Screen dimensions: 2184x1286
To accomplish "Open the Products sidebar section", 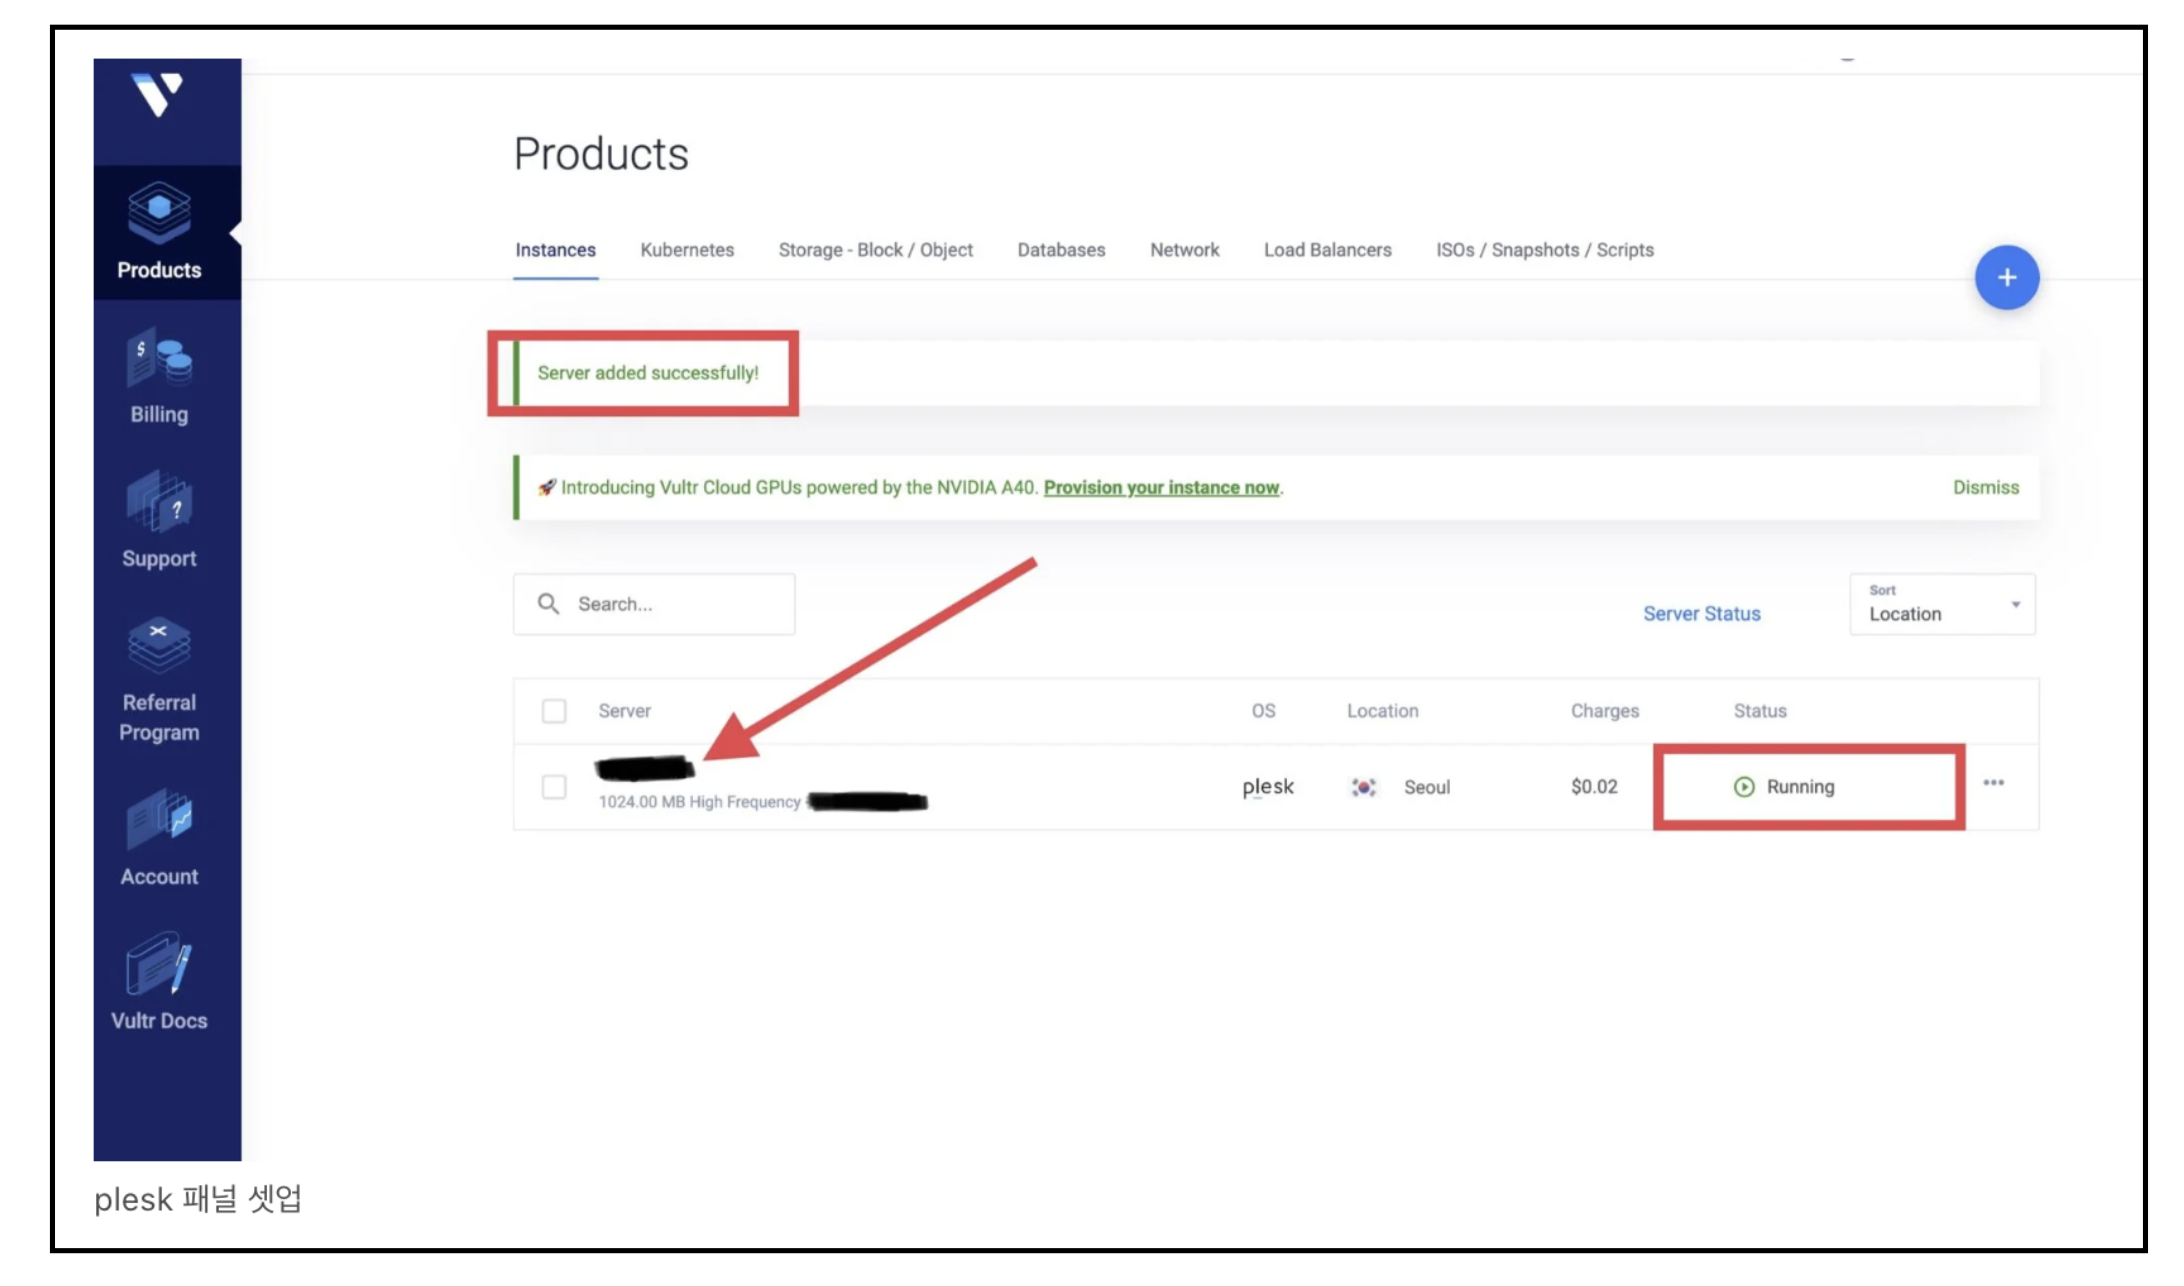I will (159, 232).
